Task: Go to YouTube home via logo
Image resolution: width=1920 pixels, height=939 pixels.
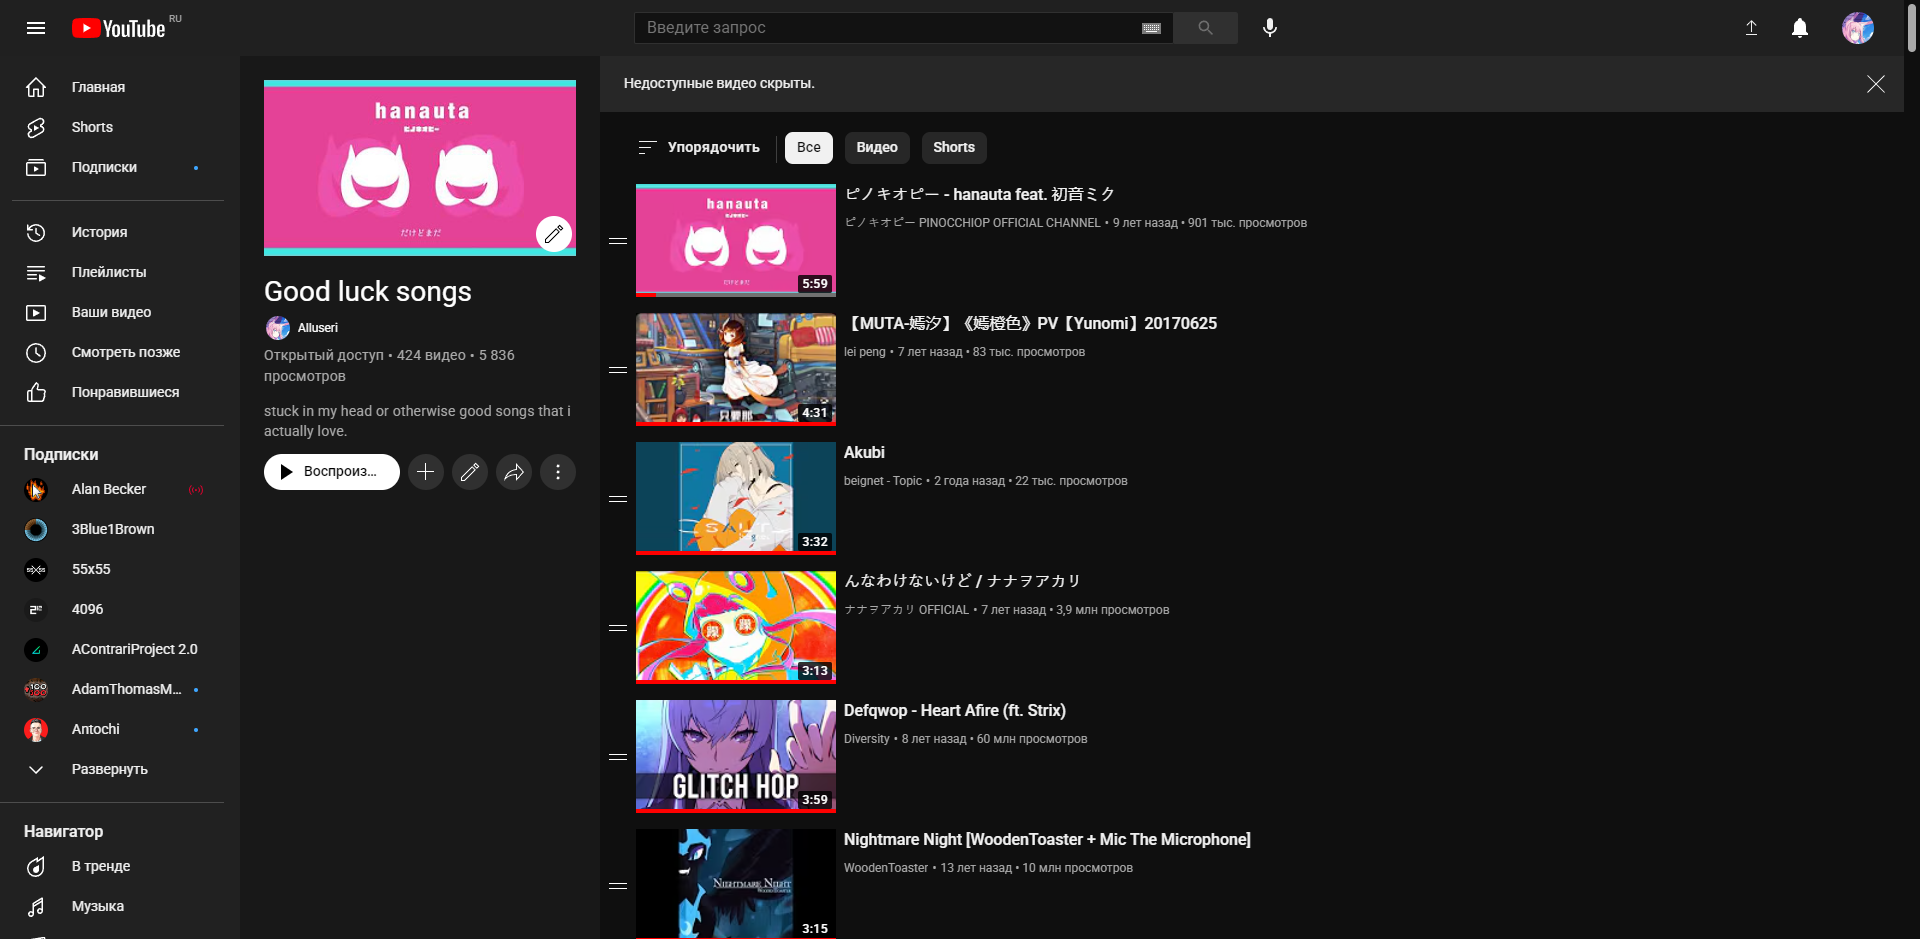Action: click(118, 28)
